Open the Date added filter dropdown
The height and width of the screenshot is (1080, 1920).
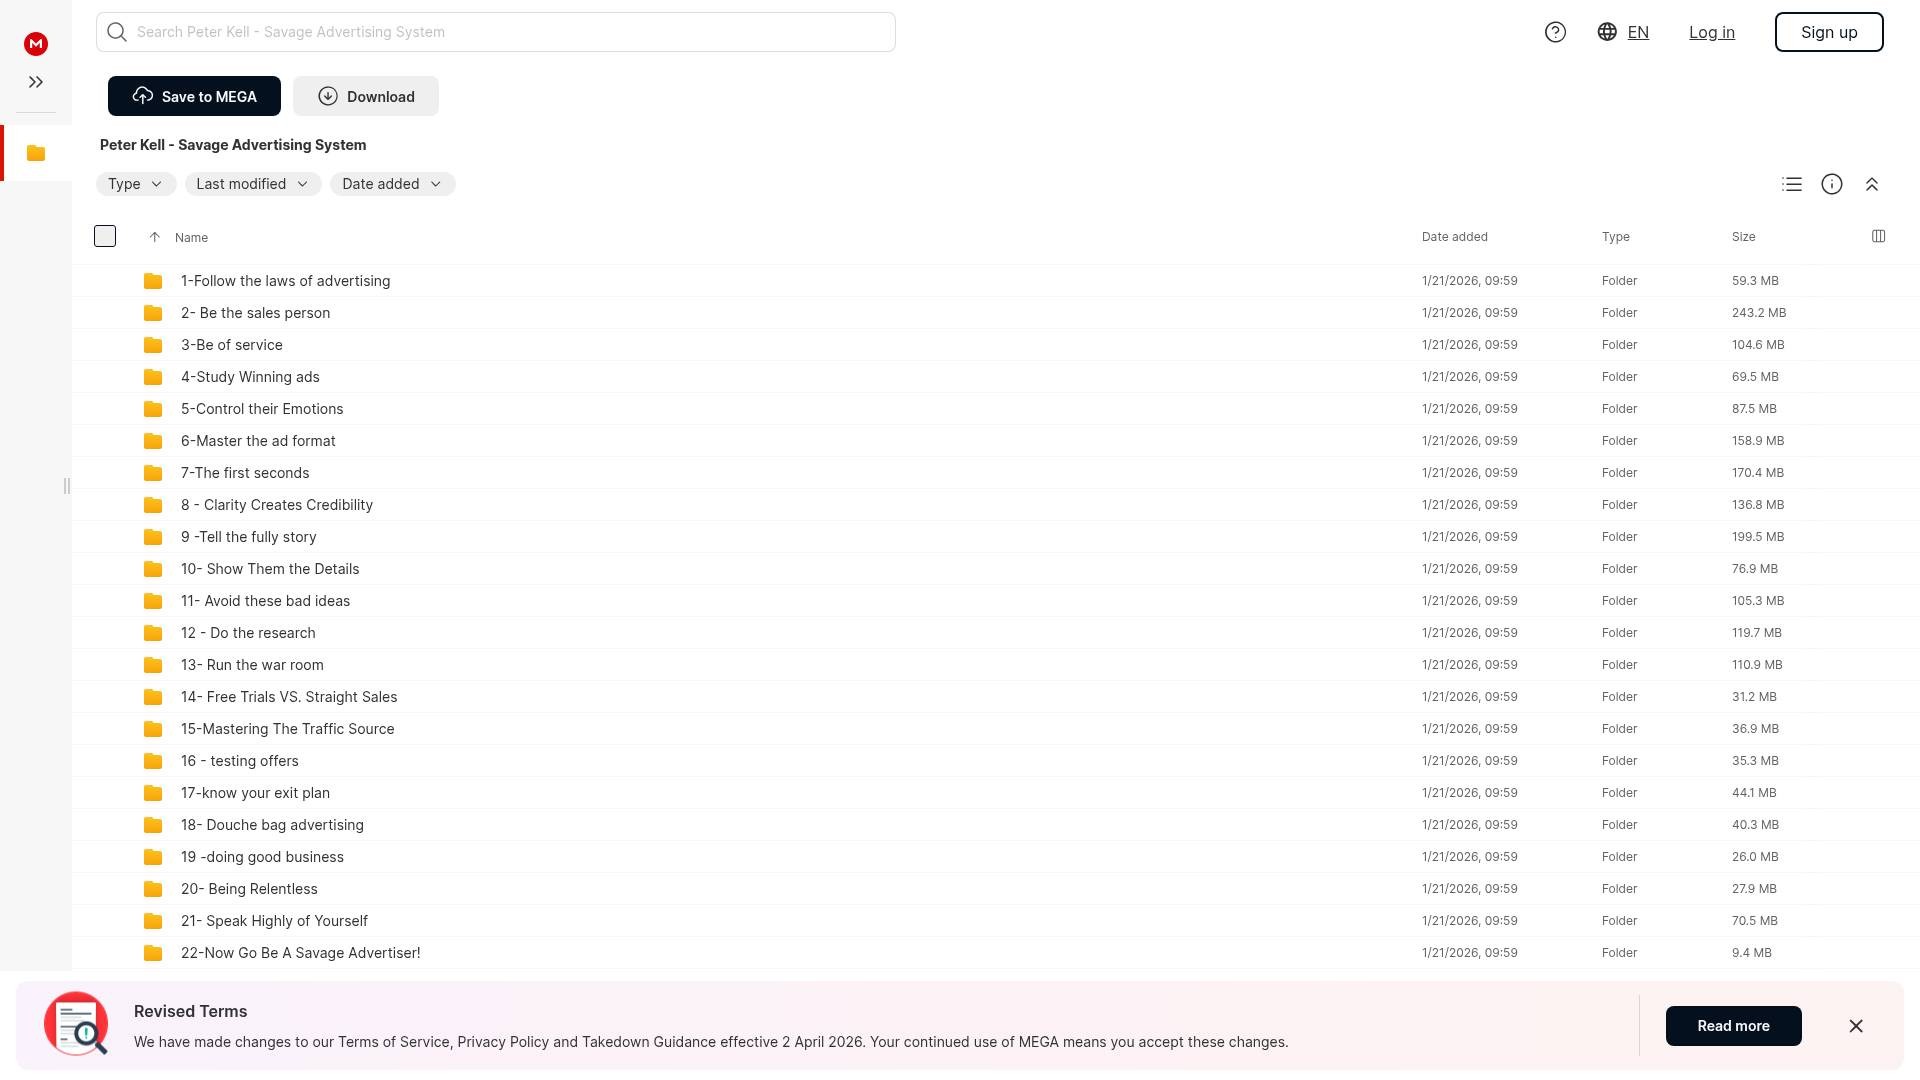click(x=392, y=184)
